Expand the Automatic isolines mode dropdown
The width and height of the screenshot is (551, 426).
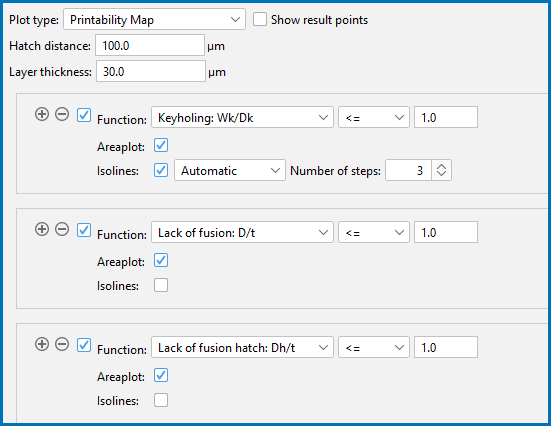(x=230, y=170)
